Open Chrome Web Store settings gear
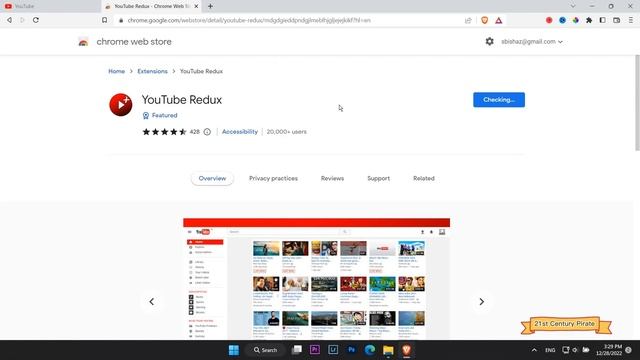 click(x=489, y=41)
